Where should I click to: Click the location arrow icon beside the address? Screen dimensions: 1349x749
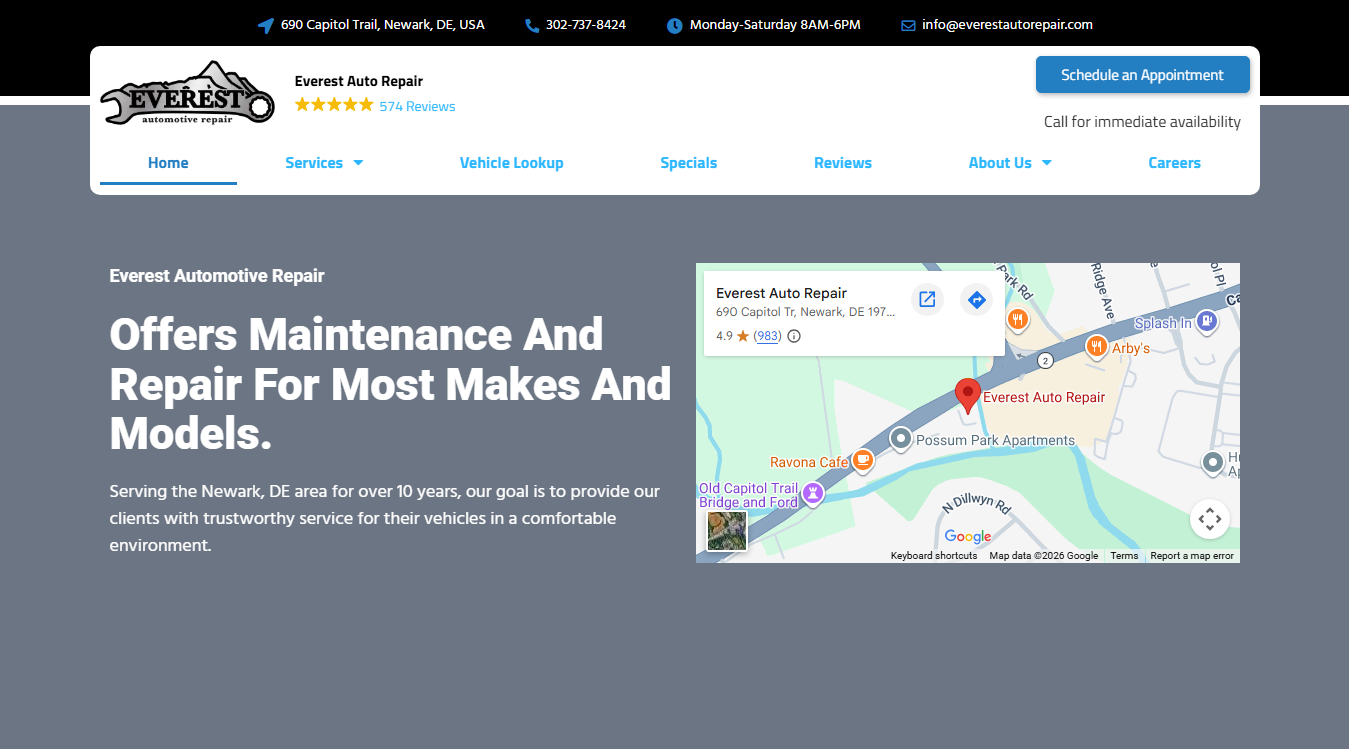tap(265, 25)
